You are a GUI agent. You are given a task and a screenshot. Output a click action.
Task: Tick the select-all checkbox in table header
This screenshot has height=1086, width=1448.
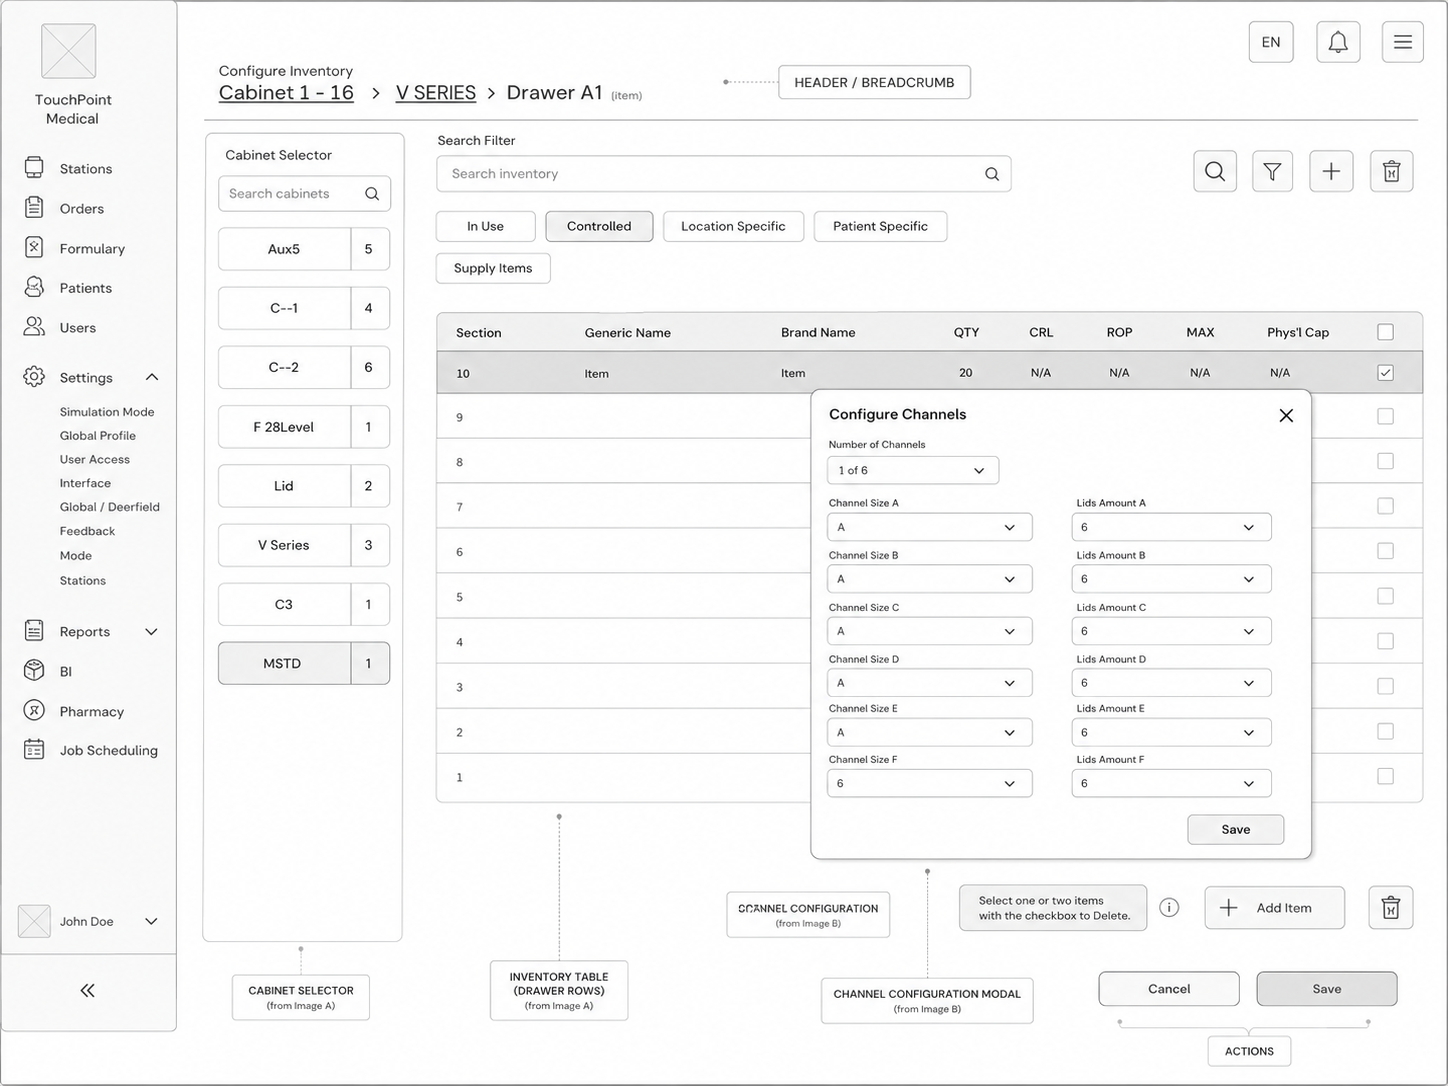click(1385, 332)
